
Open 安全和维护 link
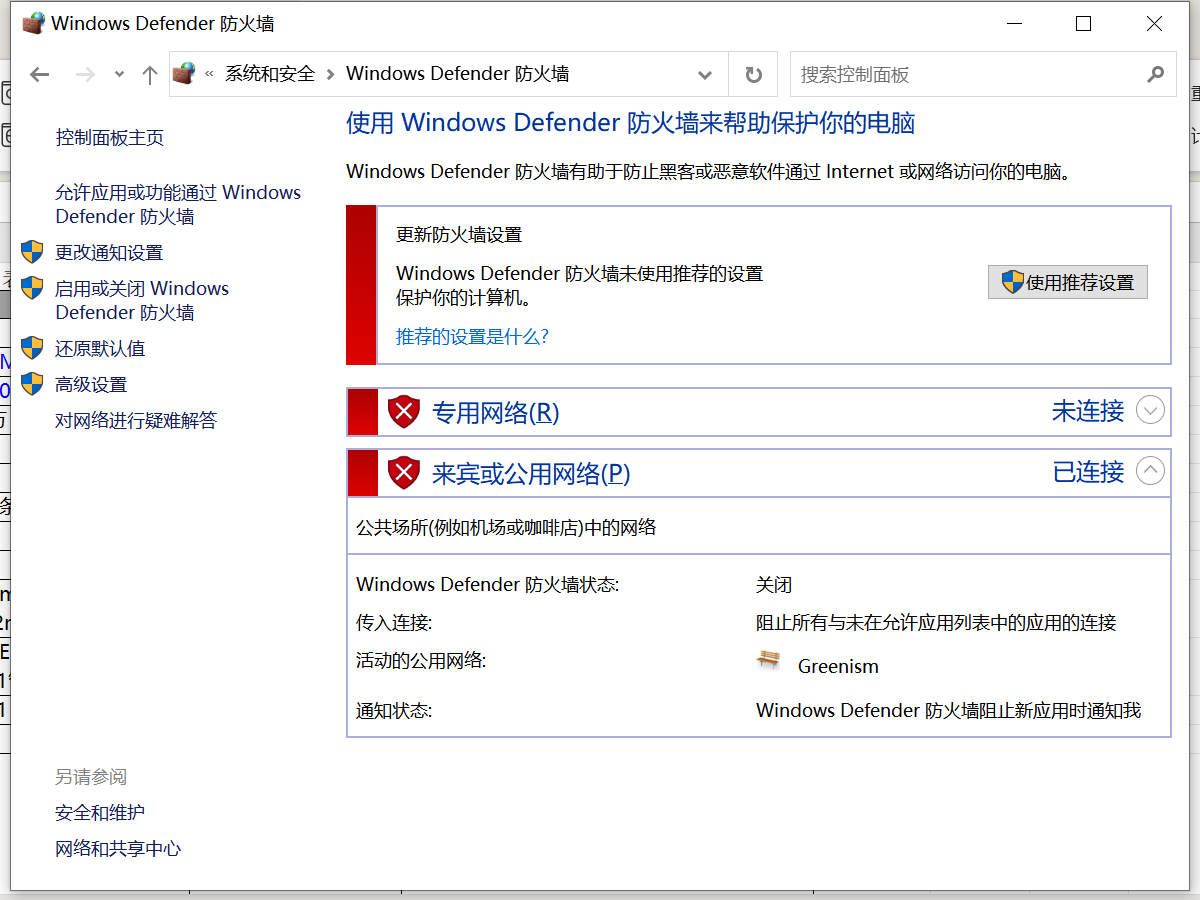pos(100,813)
